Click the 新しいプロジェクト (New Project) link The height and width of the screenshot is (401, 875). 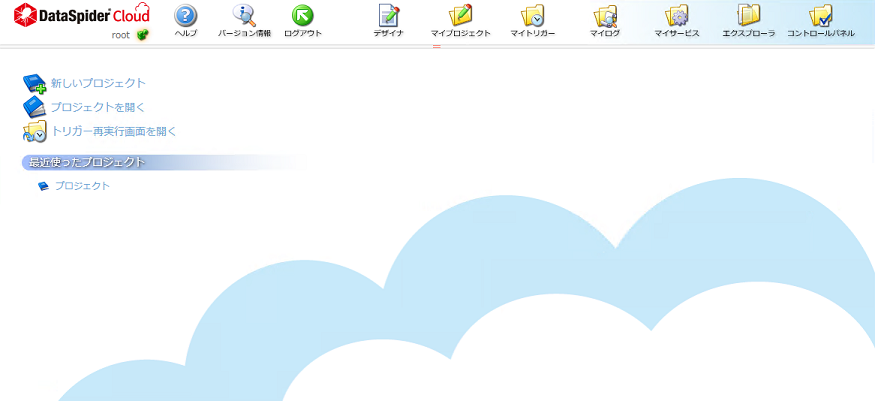[x=98, y=83]
